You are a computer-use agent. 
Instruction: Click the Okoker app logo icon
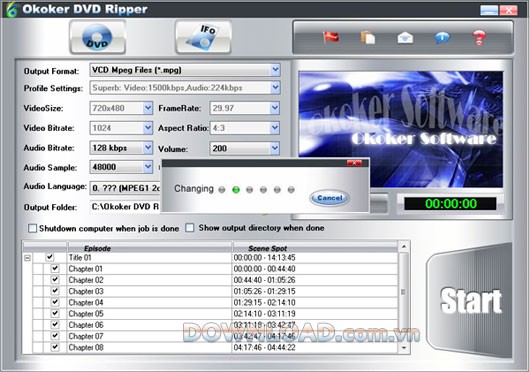11,9
